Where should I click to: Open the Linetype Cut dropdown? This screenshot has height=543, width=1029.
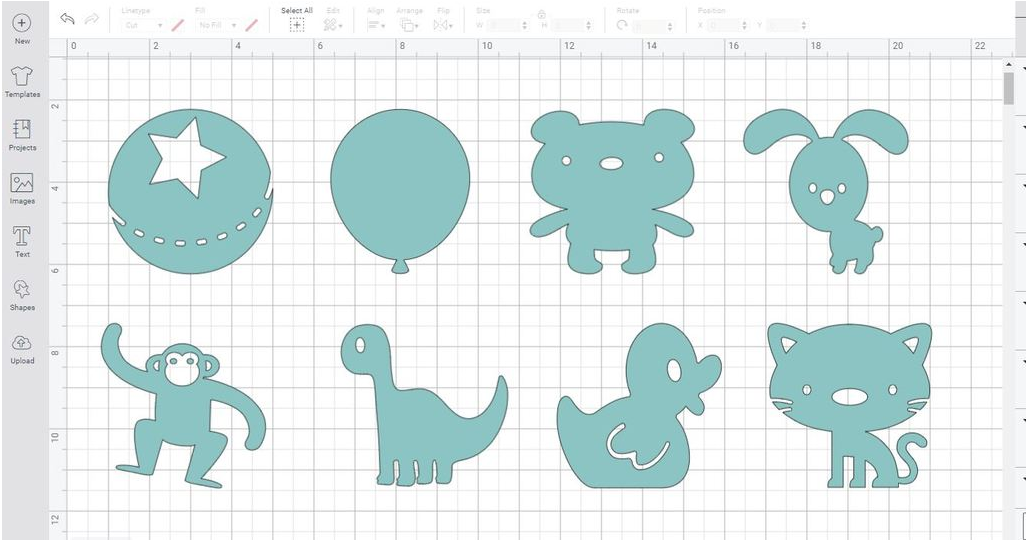pos(142,25)
